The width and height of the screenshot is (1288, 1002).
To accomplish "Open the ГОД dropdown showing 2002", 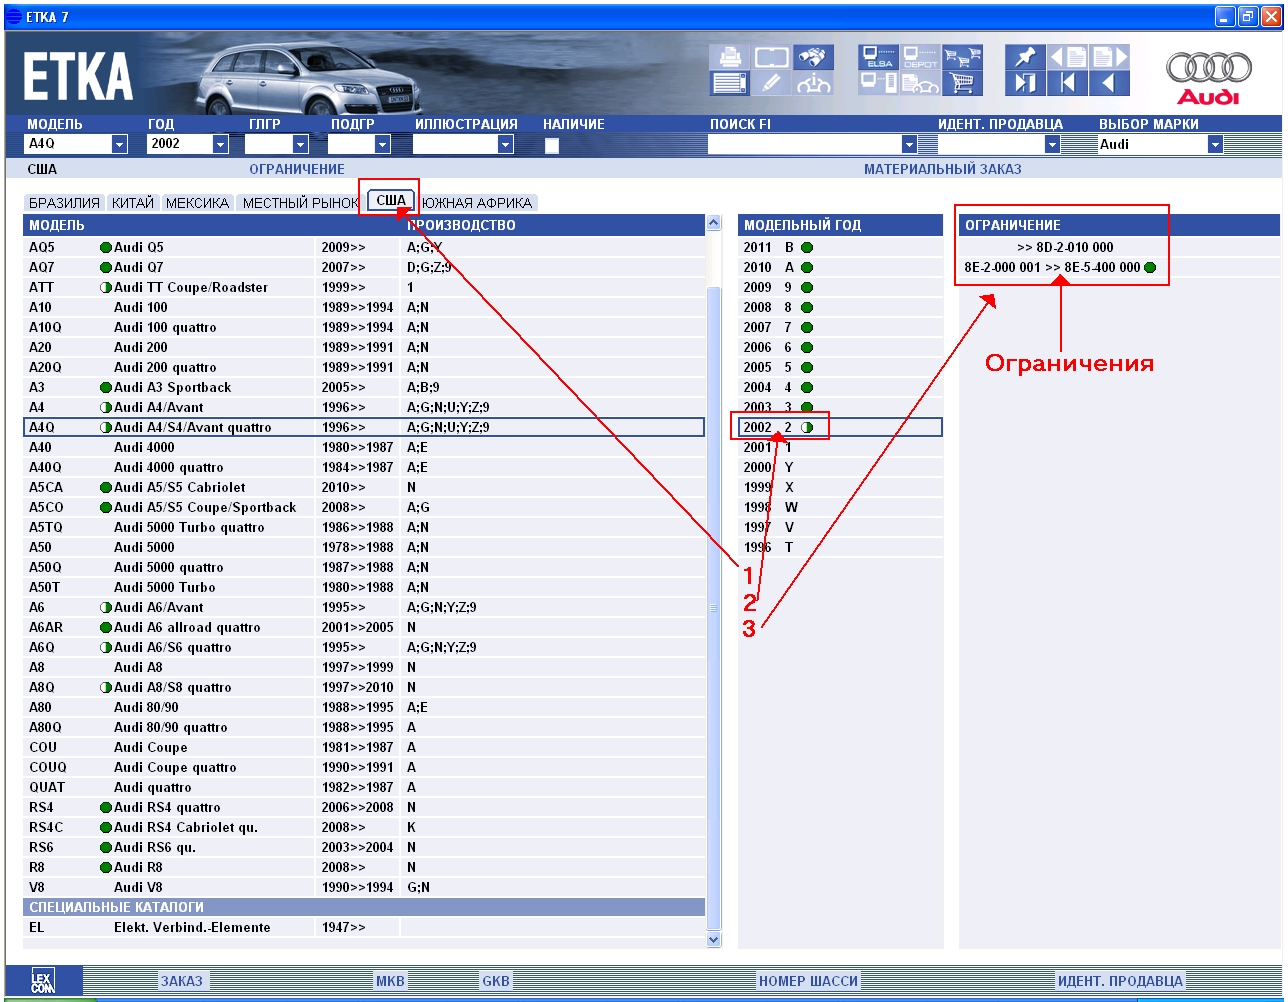I will [x=220, y=144].
